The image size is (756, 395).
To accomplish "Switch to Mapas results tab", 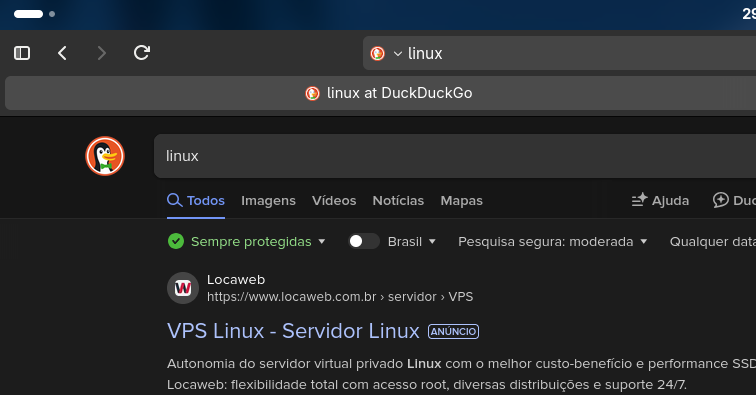I will pos(461,201).
